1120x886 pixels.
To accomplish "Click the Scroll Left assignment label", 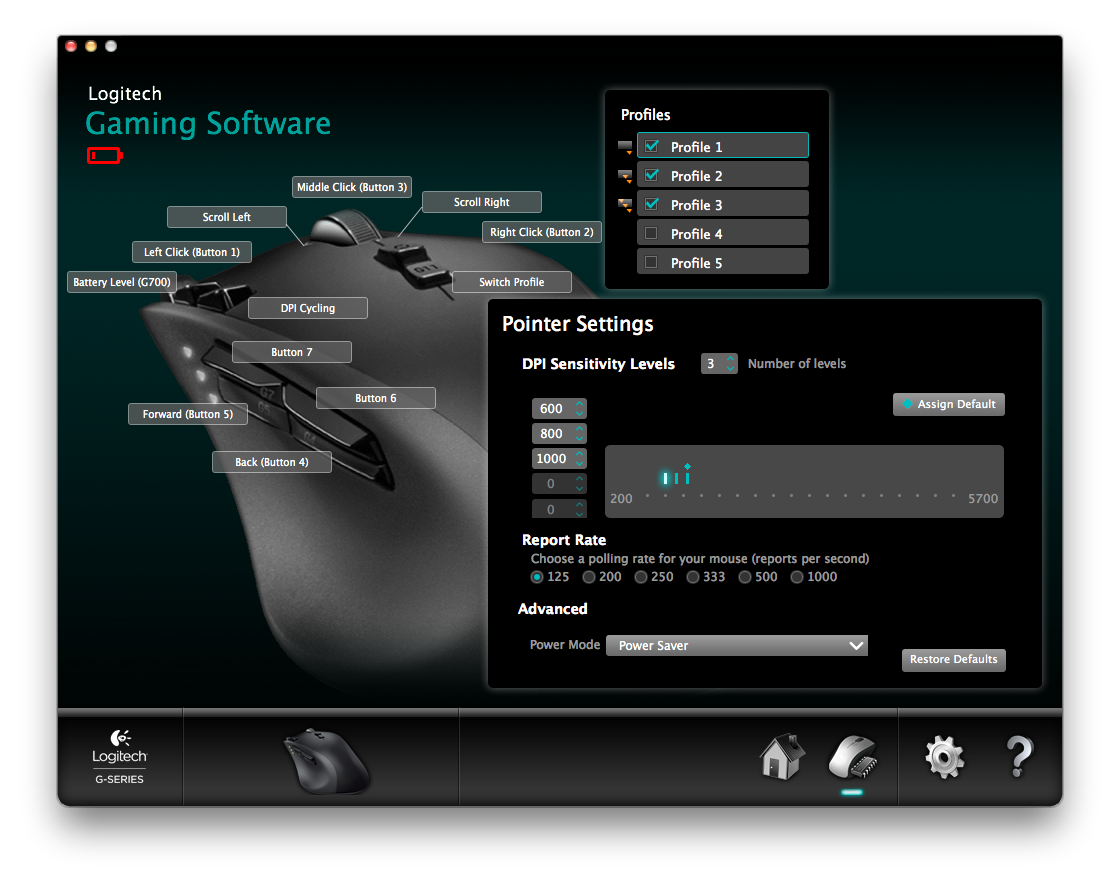I will tap(226, 217).
